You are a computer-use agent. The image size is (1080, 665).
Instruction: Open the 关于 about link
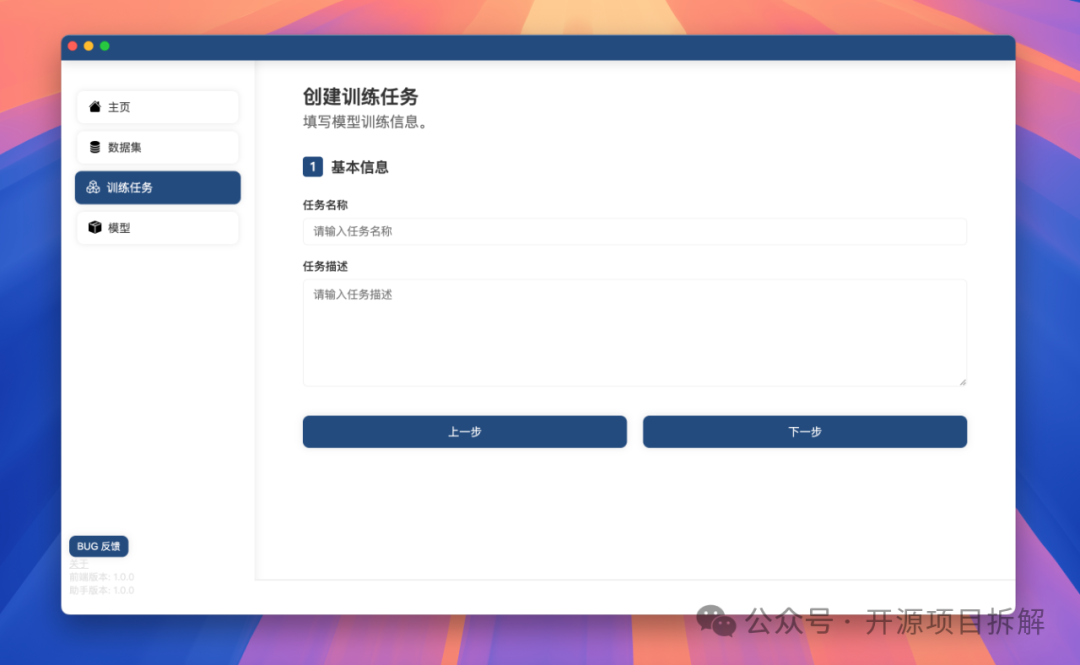80,563
